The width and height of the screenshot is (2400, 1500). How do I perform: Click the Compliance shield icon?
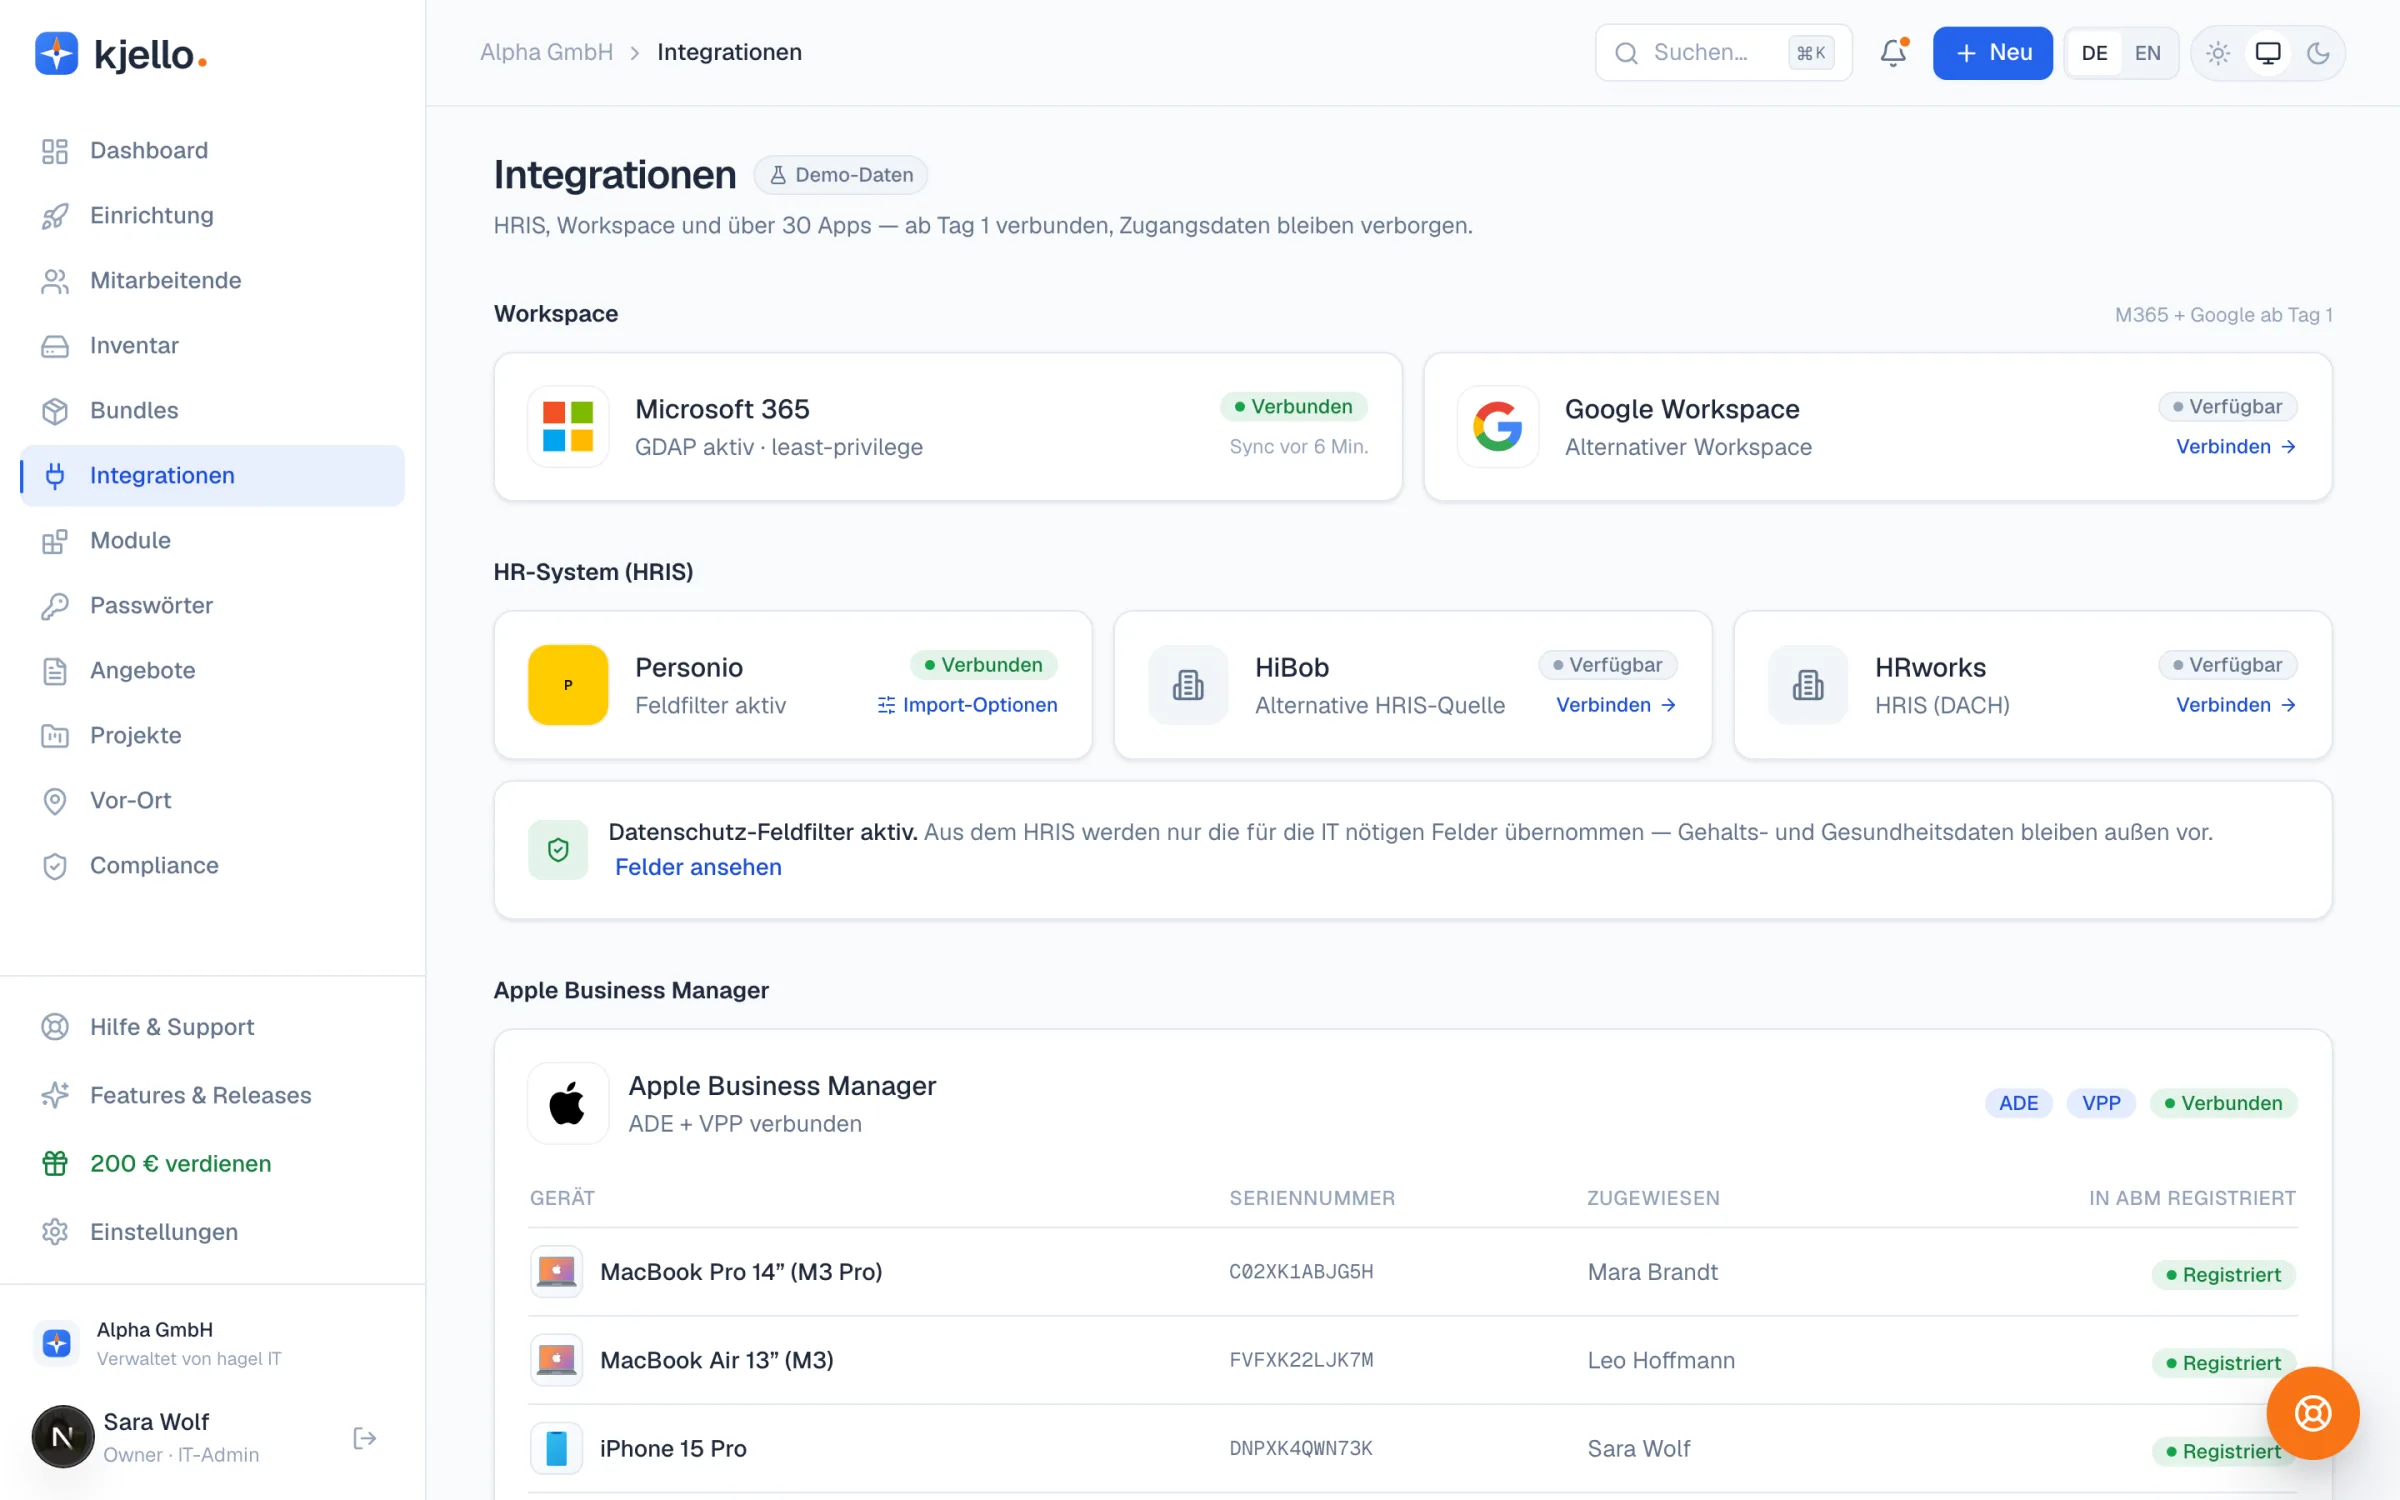55,866
